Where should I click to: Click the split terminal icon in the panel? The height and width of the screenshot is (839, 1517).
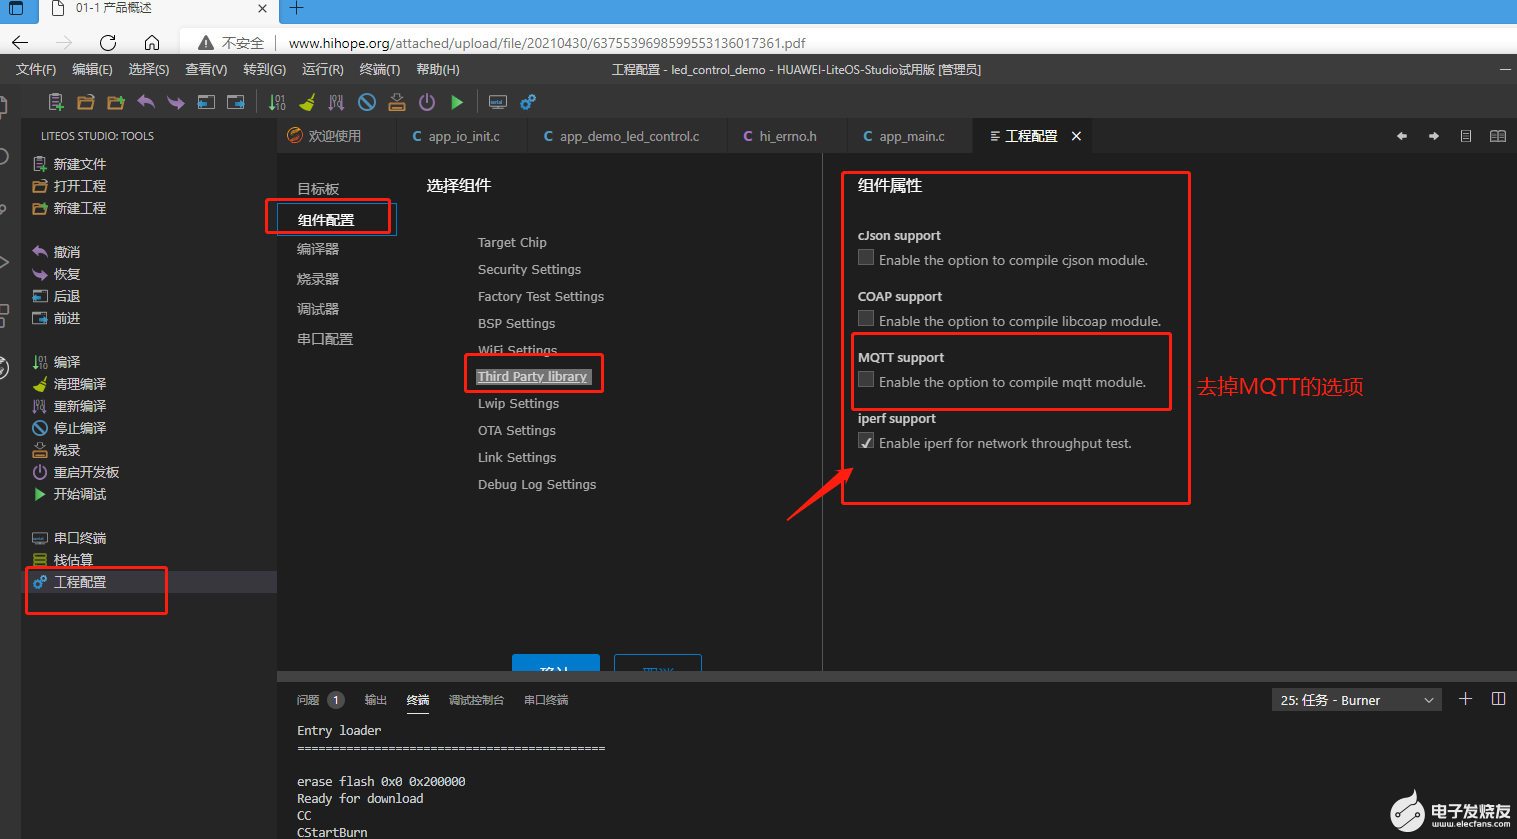(1498, 699)
